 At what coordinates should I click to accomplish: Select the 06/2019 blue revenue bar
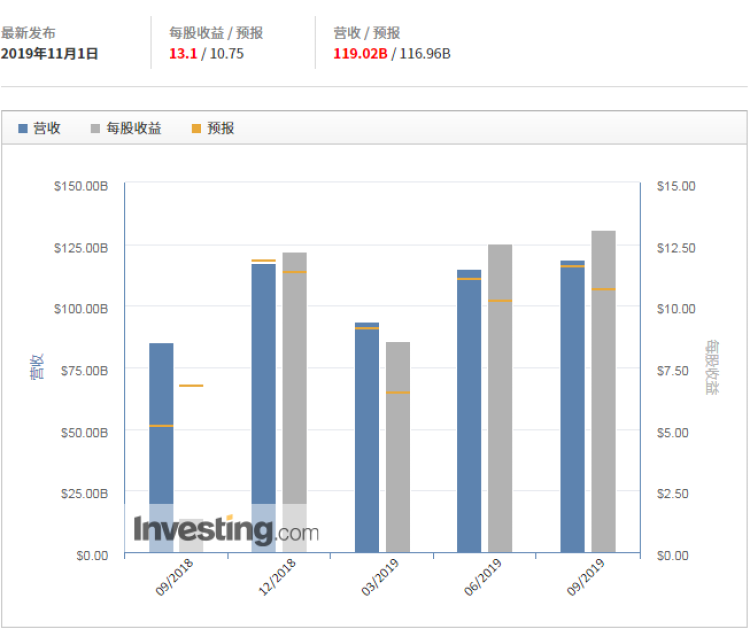click(x=469, y=411)
